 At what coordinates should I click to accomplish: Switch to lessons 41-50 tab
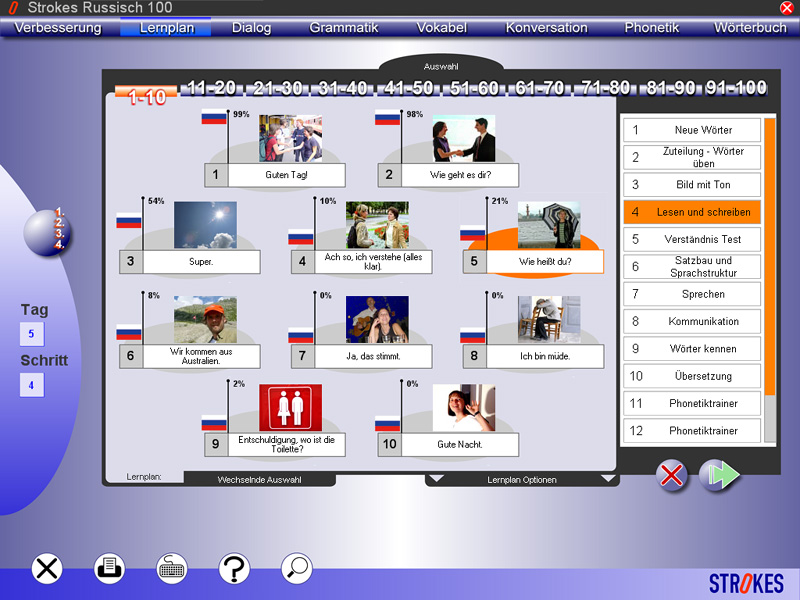[408, 88]
